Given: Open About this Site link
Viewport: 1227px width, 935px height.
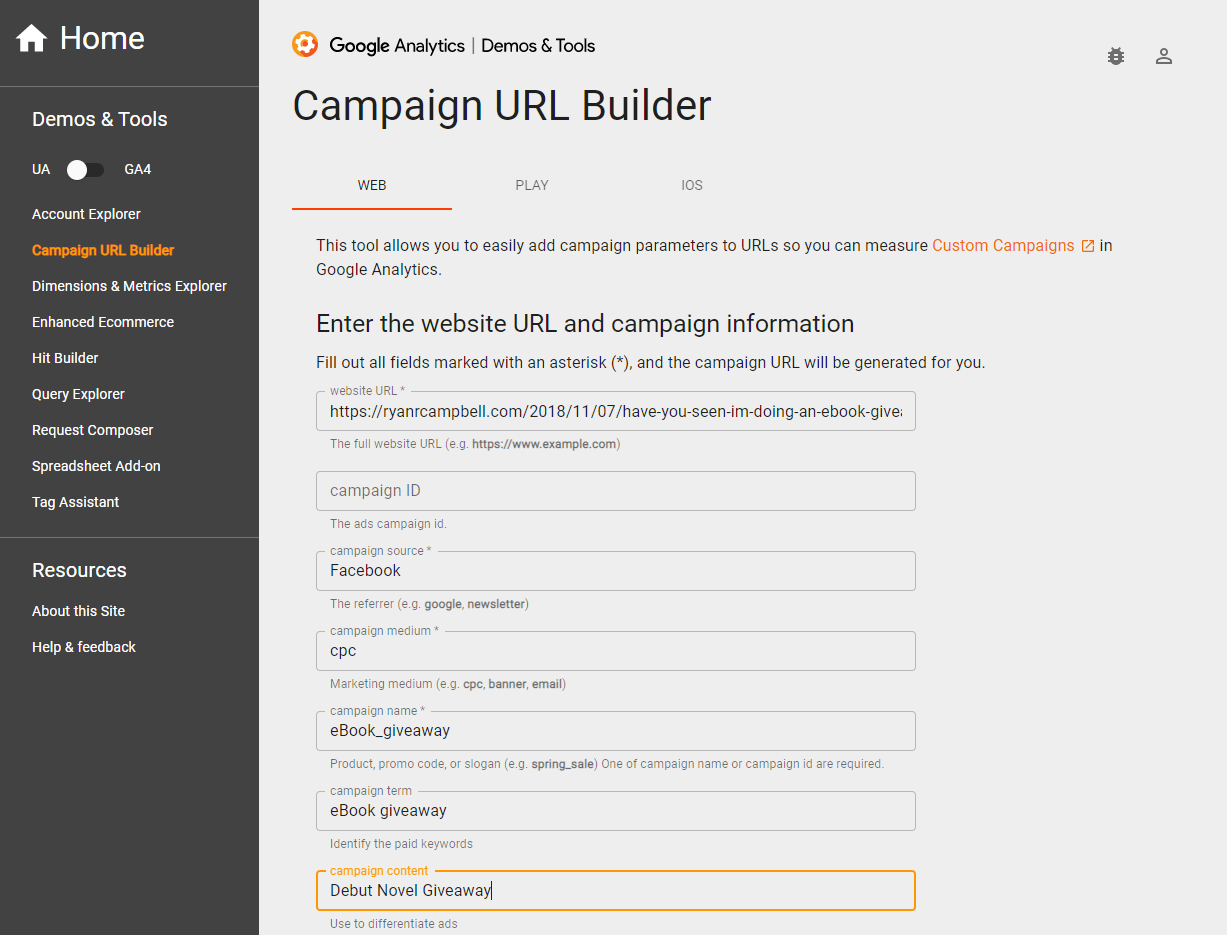Looking at the screenshot, I should (x=78, y=611).
